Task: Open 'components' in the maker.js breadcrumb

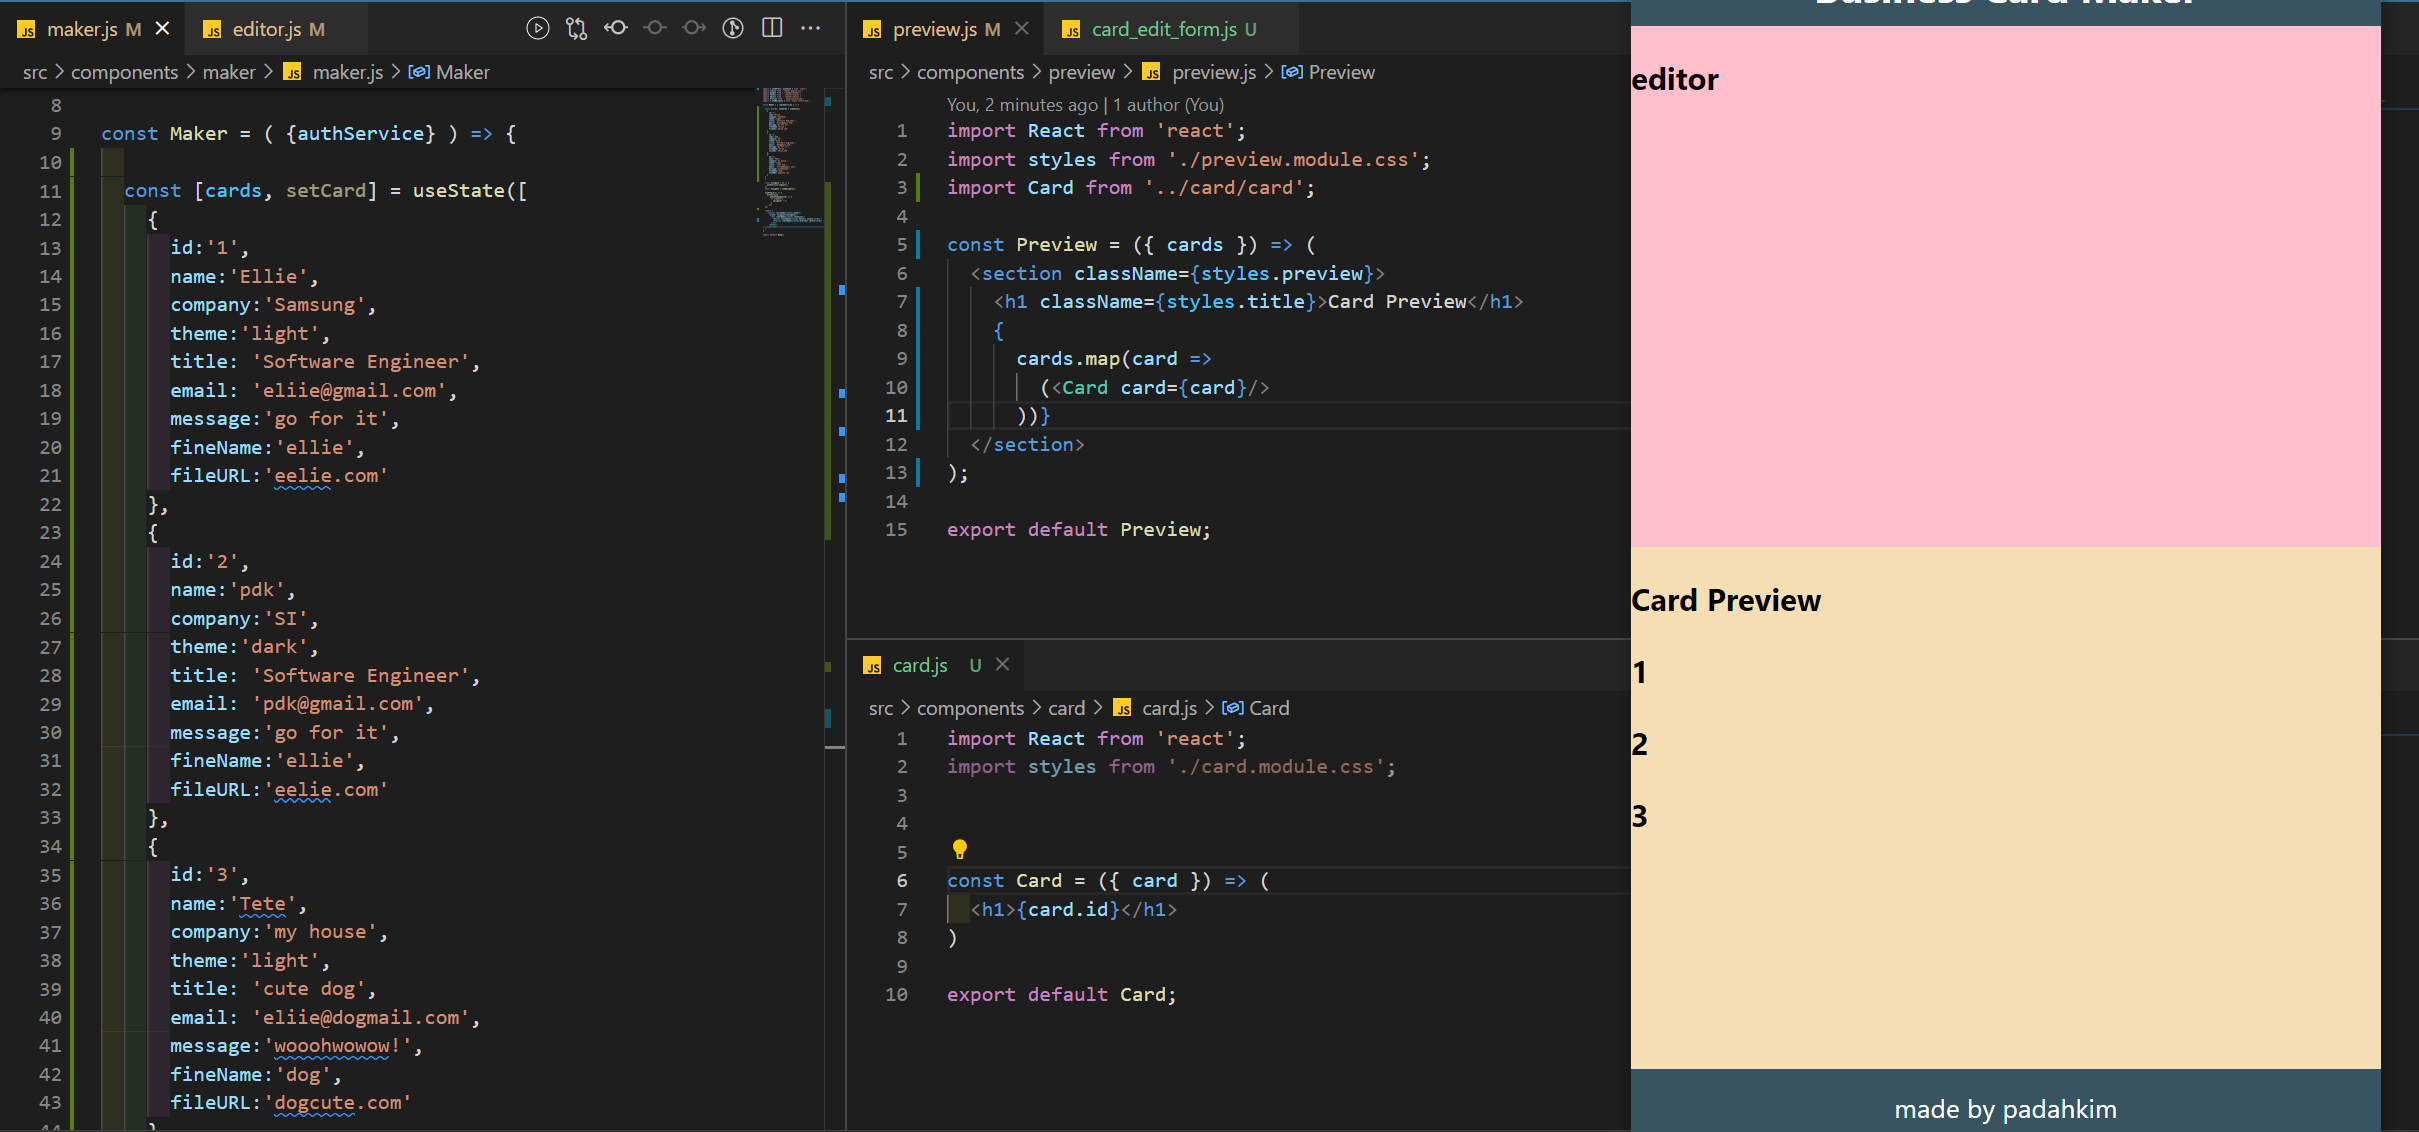Action: point(124,72)
